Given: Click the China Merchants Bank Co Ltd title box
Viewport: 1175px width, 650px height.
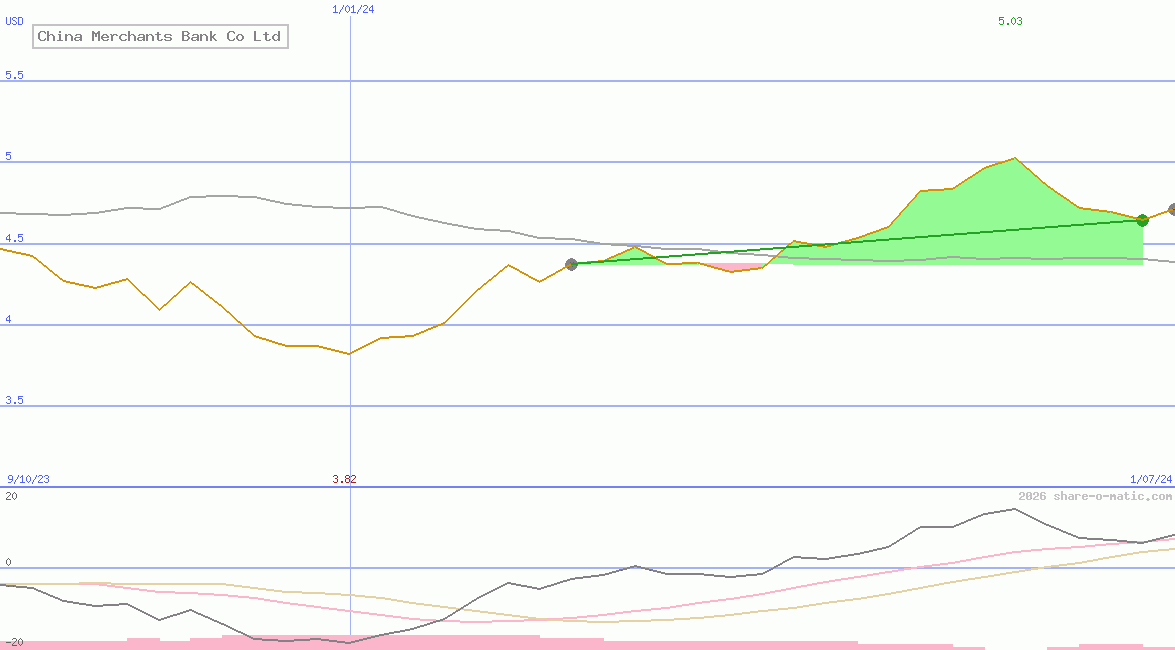Looking at the screenshot, I should 160,36.
